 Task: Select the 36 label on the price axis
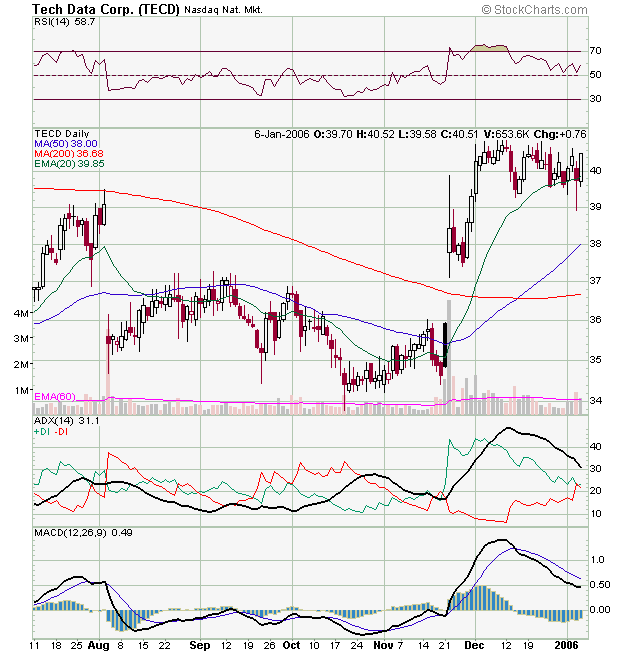click(x=595, y=320)
